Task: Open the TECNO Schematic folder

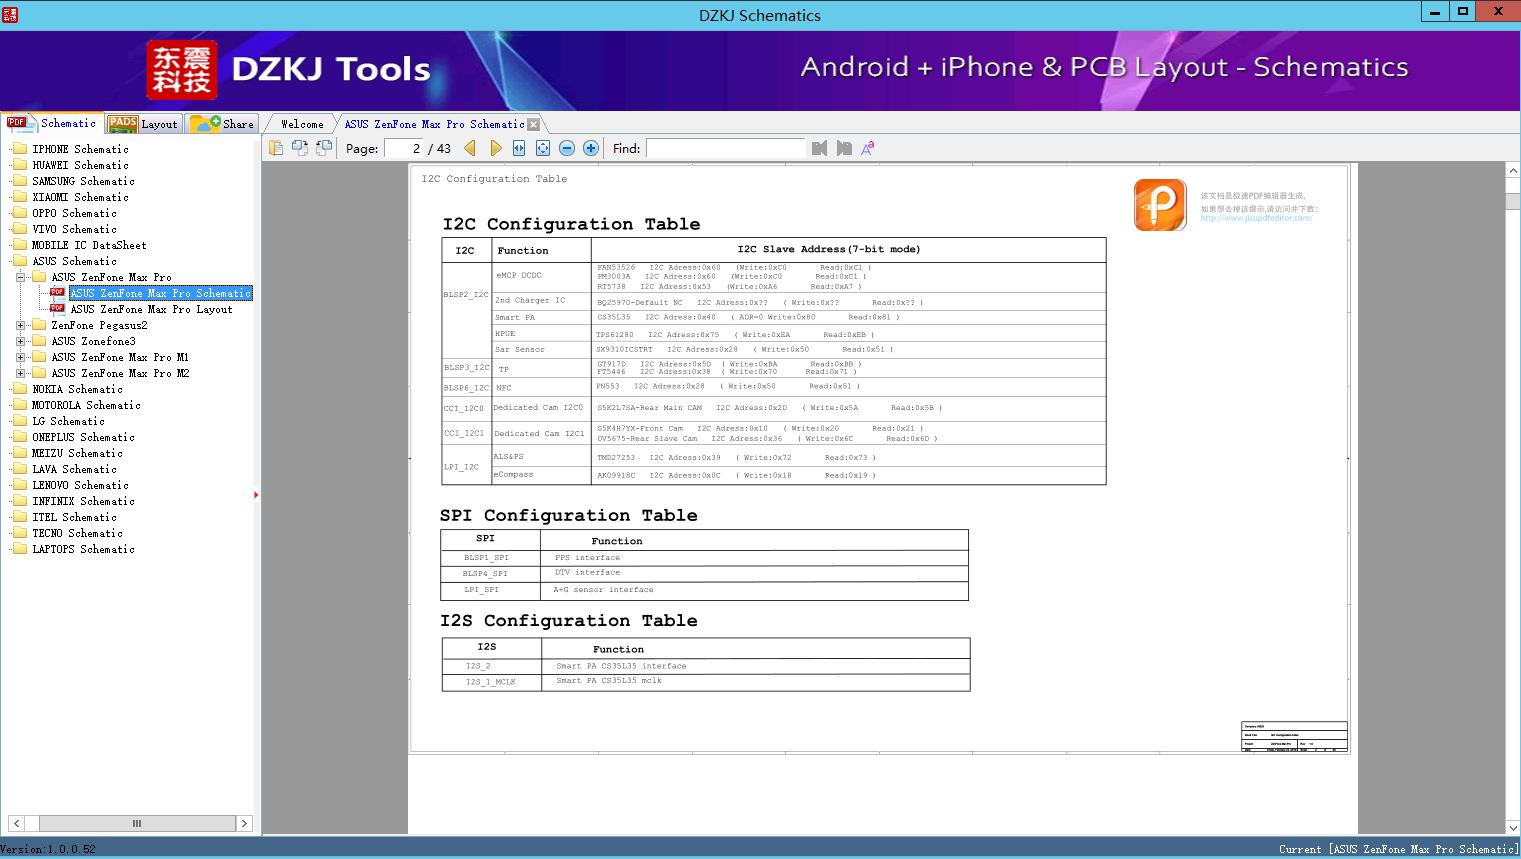Action: (77, 533)
